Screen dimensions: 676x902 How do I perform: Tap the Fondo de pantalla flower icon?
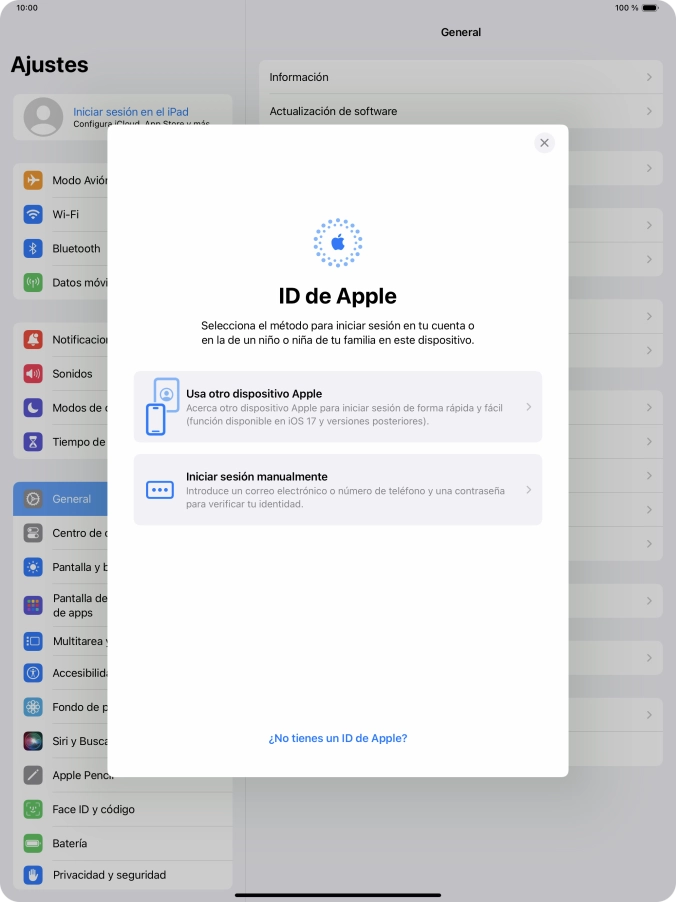click(33, 707)
